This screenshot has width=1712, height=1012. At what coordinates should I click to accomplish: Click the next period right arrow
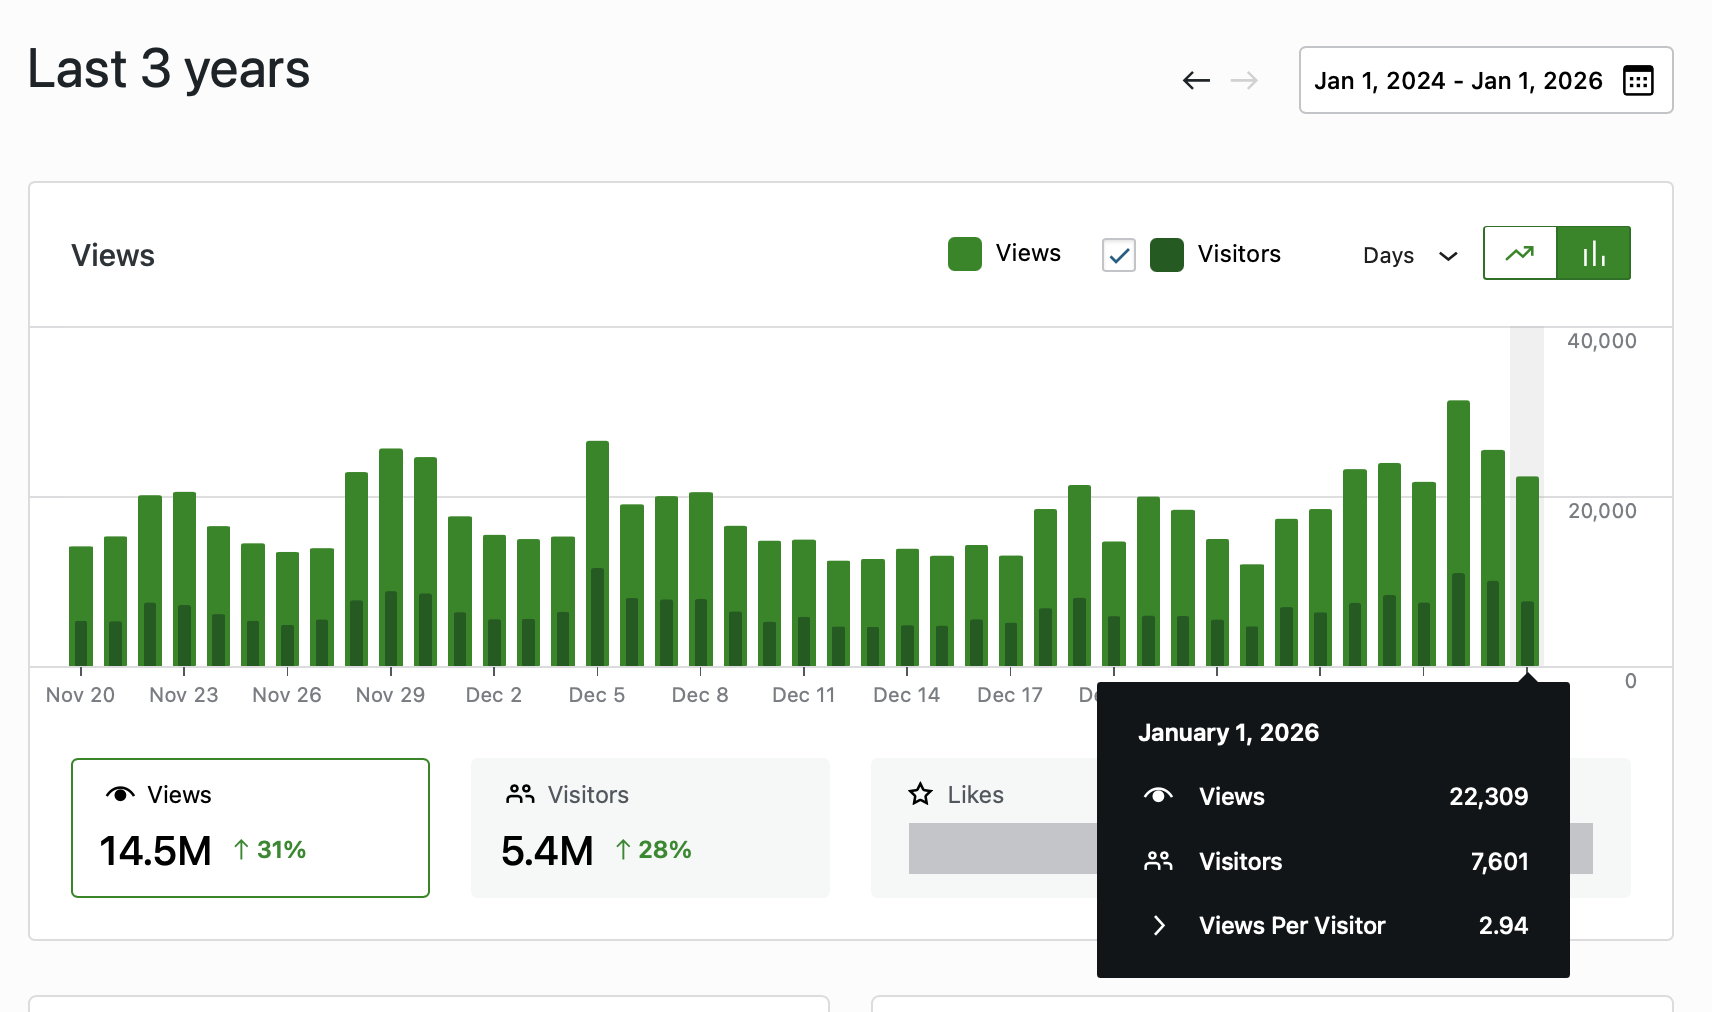pos(1244,81)
